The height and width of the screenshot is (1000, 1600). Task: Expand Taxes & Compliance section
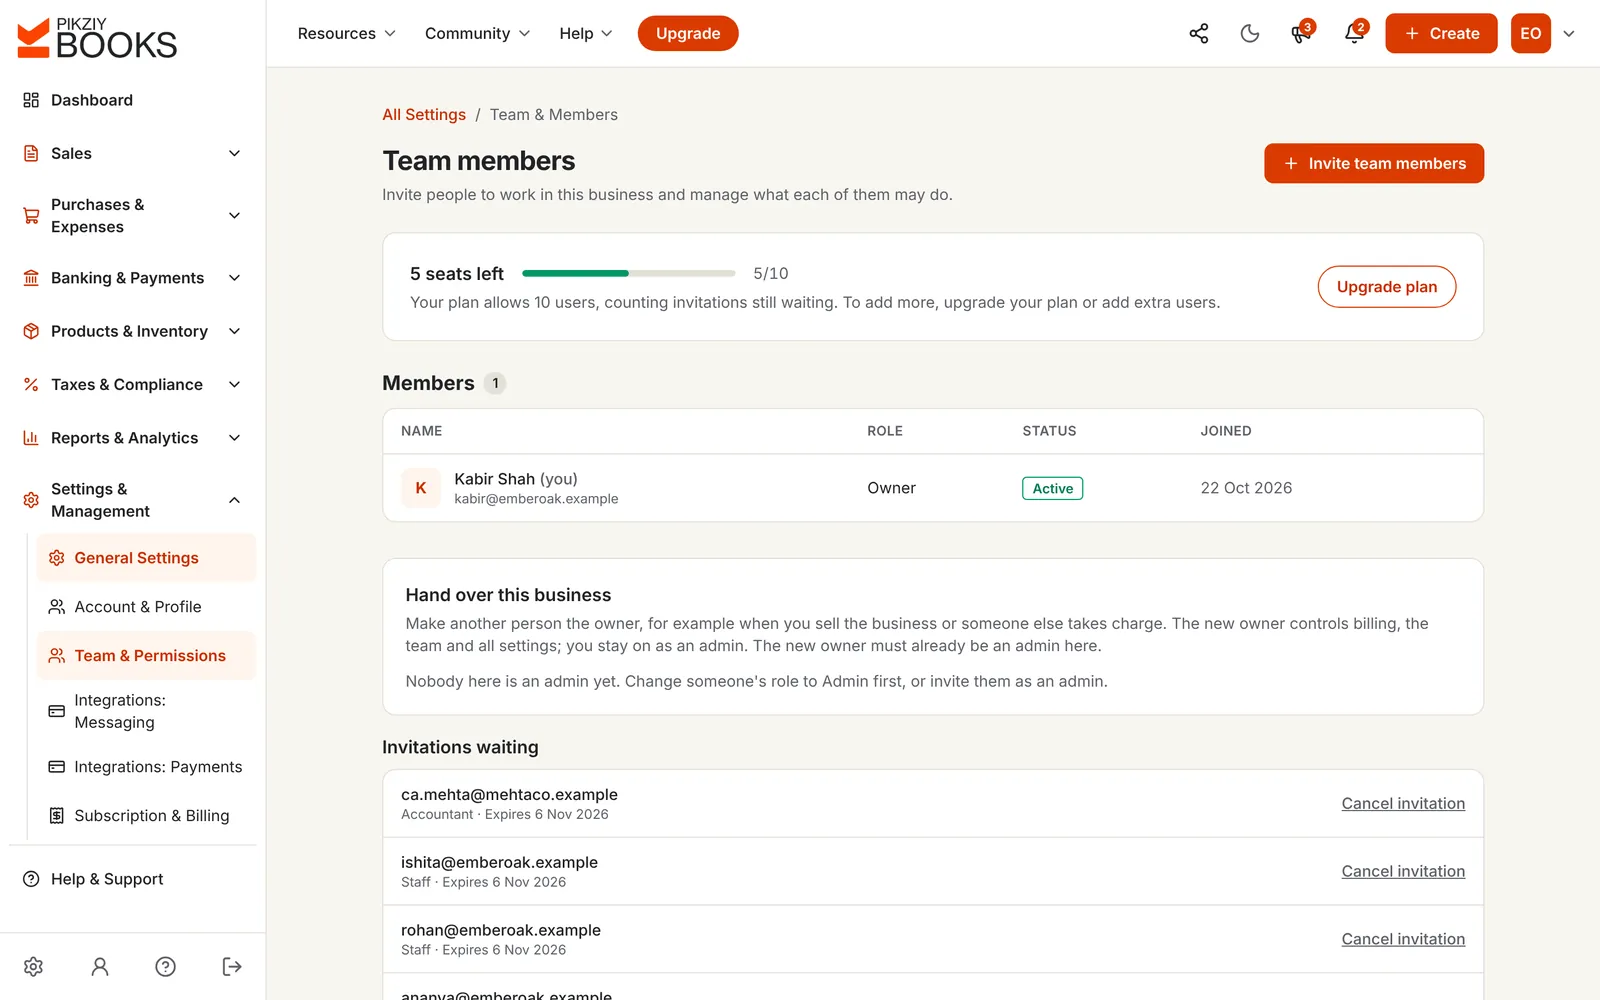(x=132, y=384)
